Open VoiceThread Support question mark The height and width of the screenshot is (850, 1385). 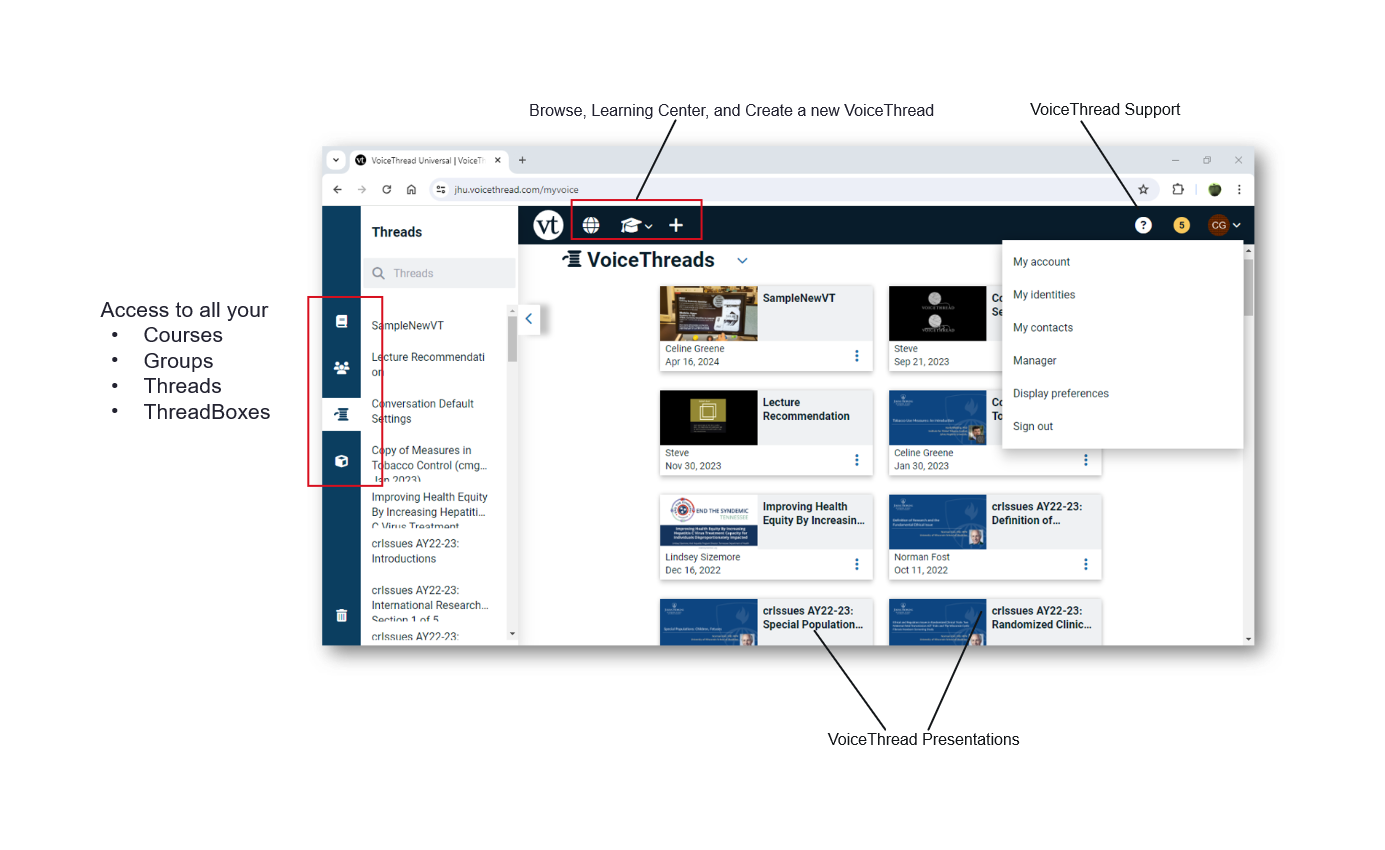click(1143, 225)
